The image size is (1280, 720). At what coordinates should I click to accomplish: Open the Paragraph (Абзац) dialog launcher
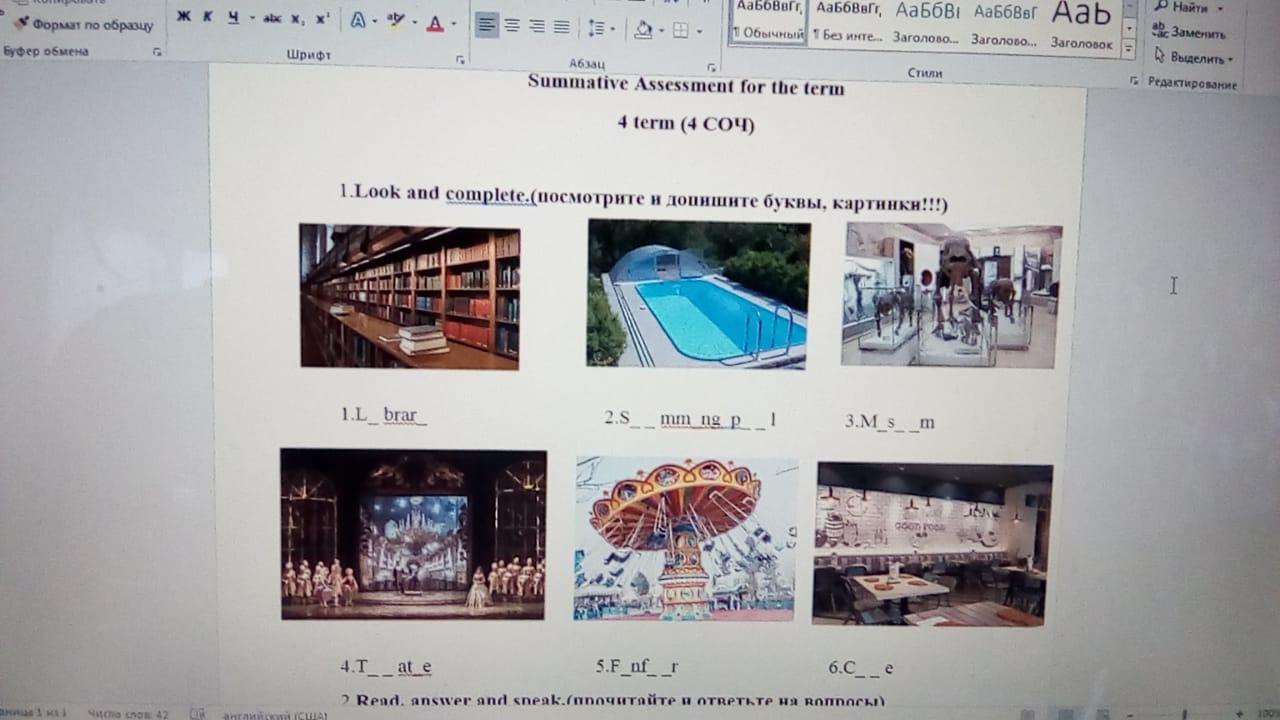pyautogui.click(x=712, y=67)
